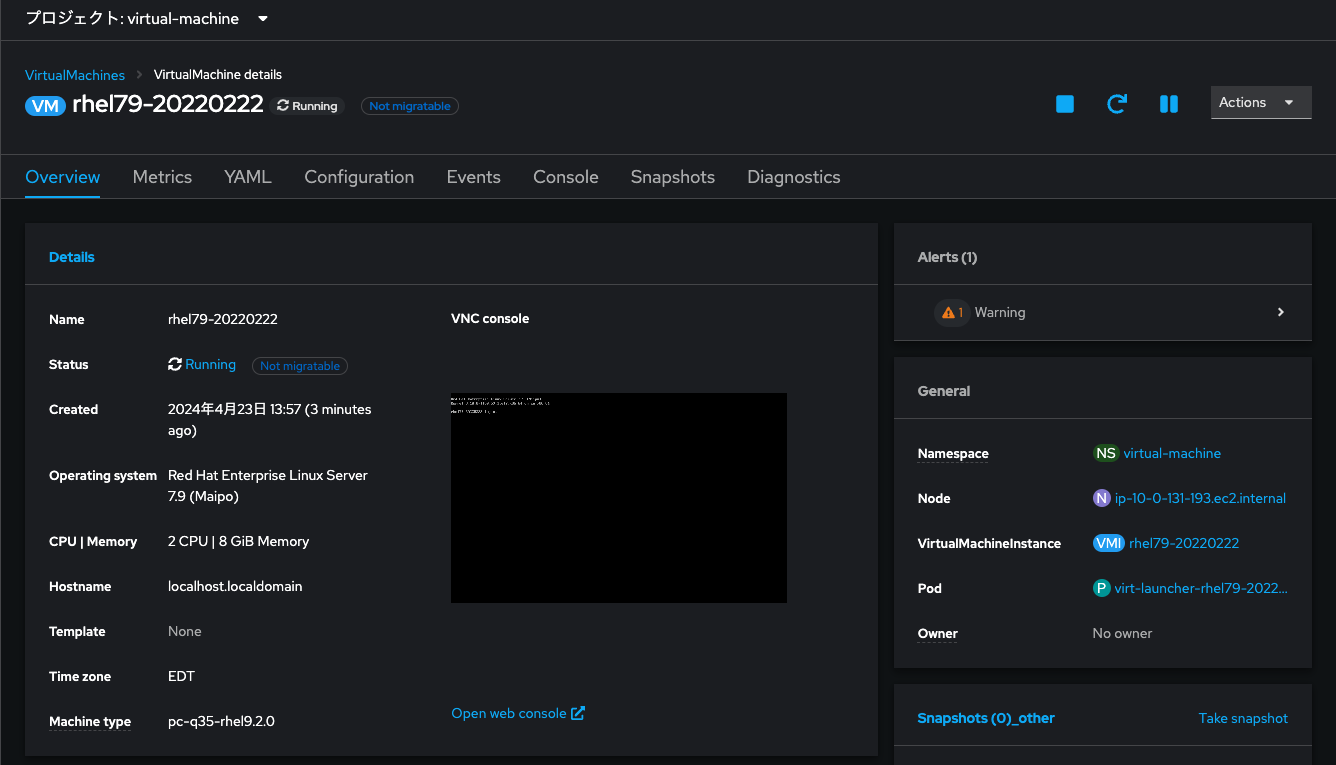The image size is (1336, 765).
Task: Click the Namespace field label
Action: (x=953, y=453)
